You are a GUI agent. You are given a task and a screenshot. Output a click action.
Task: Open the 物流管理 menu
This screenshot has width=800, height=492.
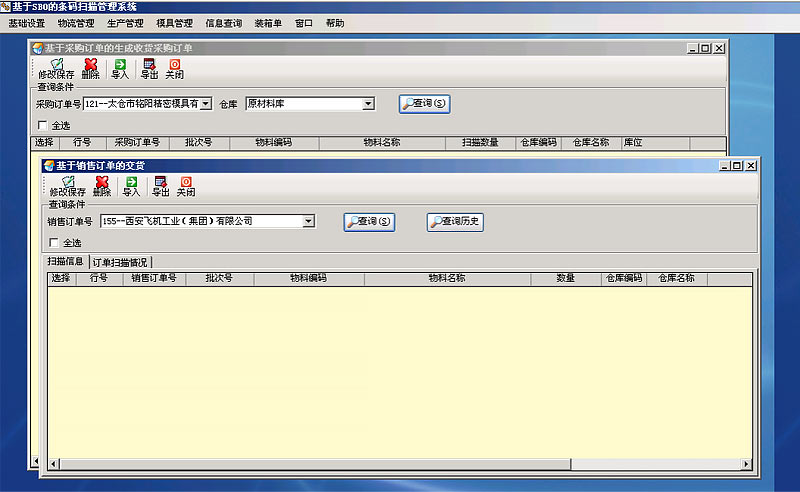(75, 22)
